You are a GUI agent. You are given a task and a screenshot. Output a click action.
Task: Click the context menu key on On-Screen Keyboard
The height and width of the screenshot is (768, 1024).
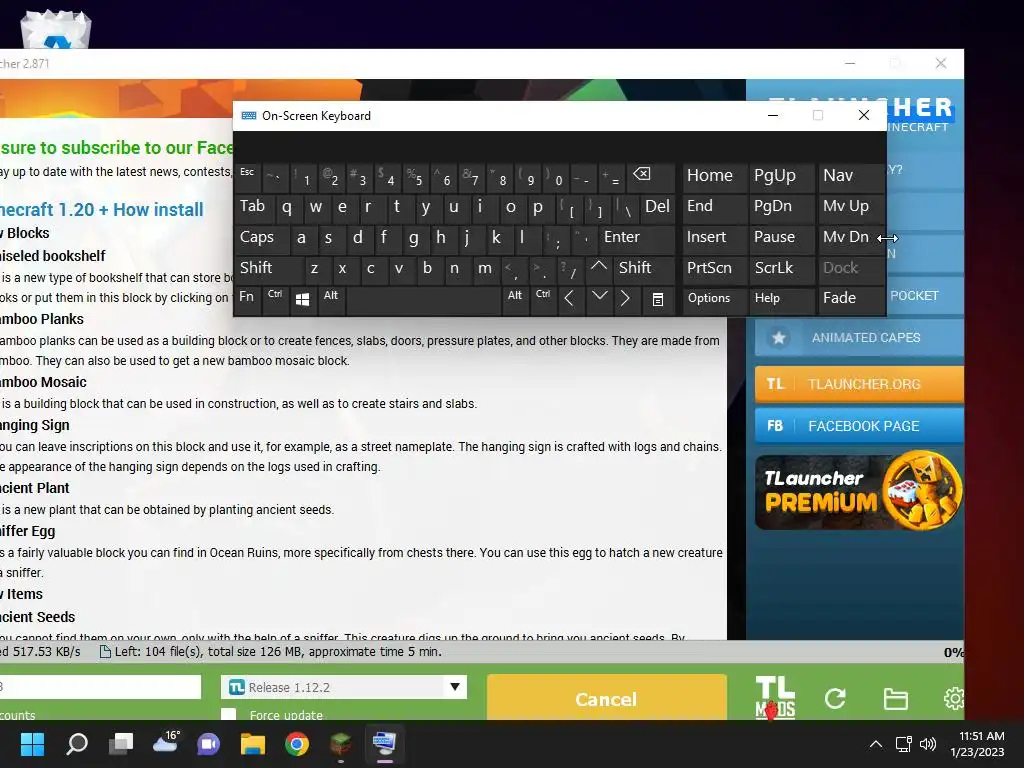click(x=658, y=299)
